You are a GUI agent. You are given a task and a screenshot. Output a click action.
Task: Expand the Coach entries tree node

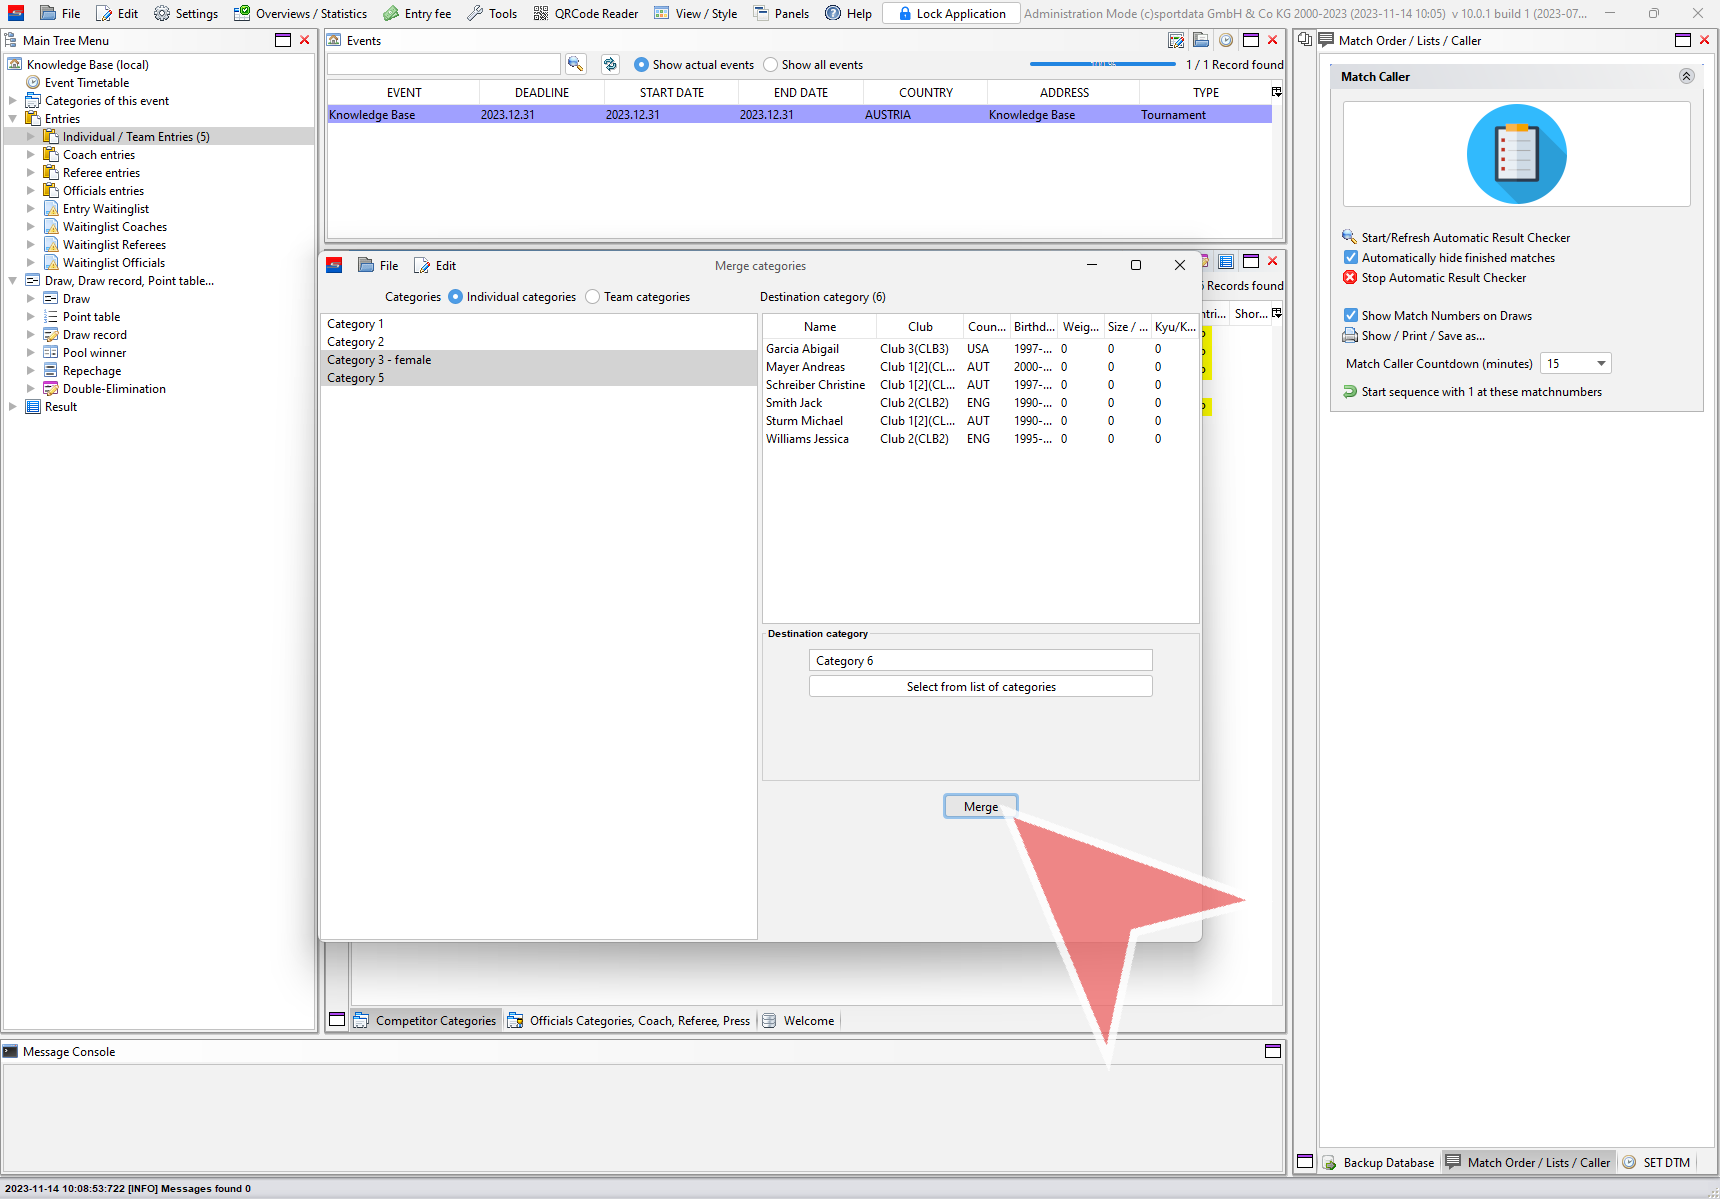pyautogui.click(x=30, y=155)
